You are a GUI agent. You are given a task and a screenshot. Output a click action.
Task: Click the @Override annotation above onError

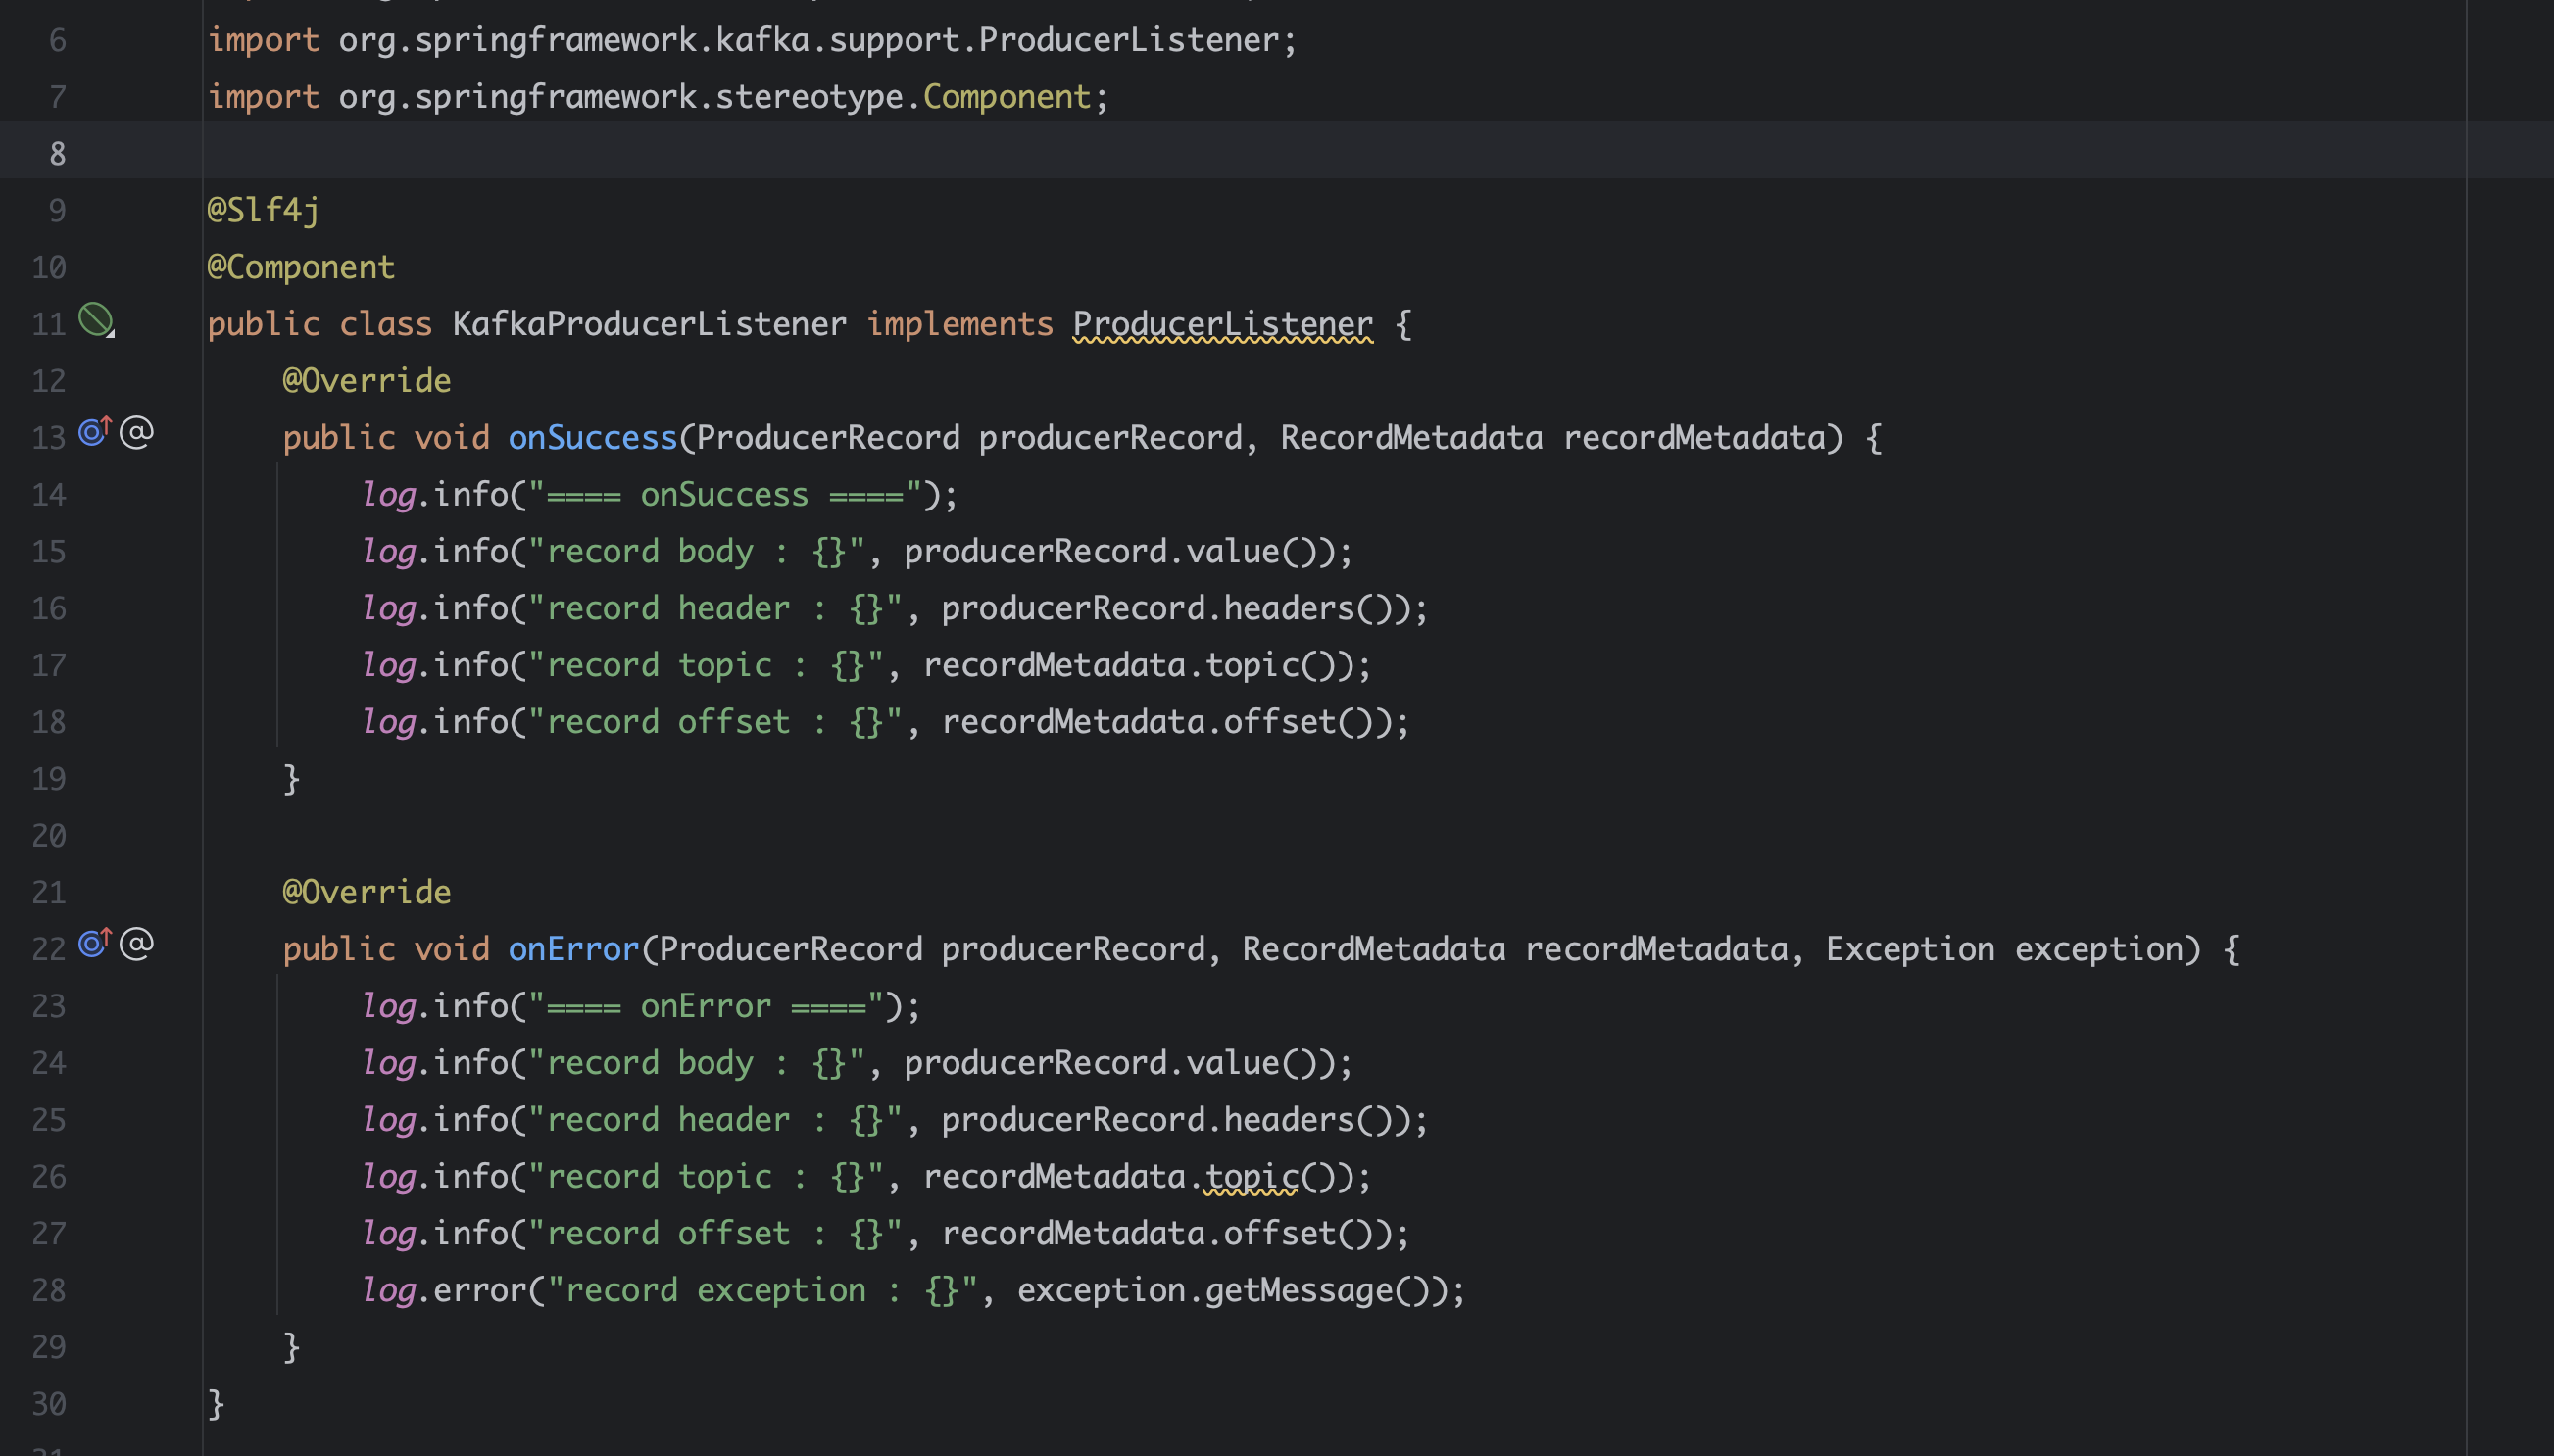click(366, 892)
